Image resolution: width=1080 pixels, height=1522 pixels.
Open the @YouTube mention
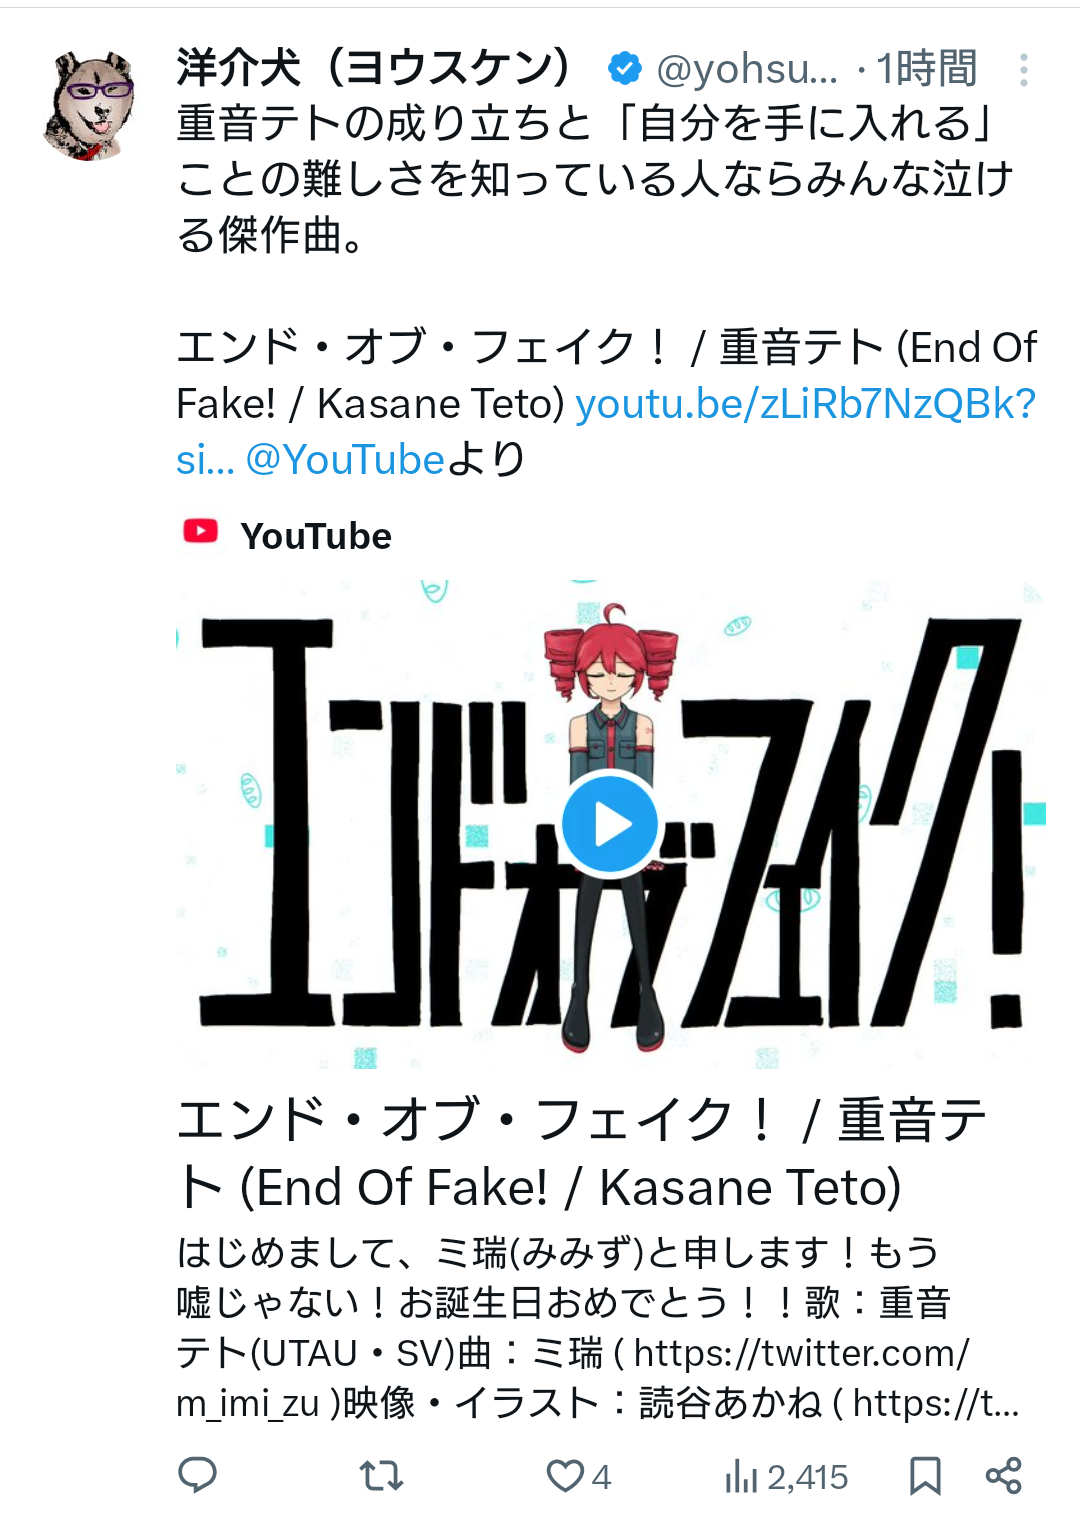[x=345, y=460]
